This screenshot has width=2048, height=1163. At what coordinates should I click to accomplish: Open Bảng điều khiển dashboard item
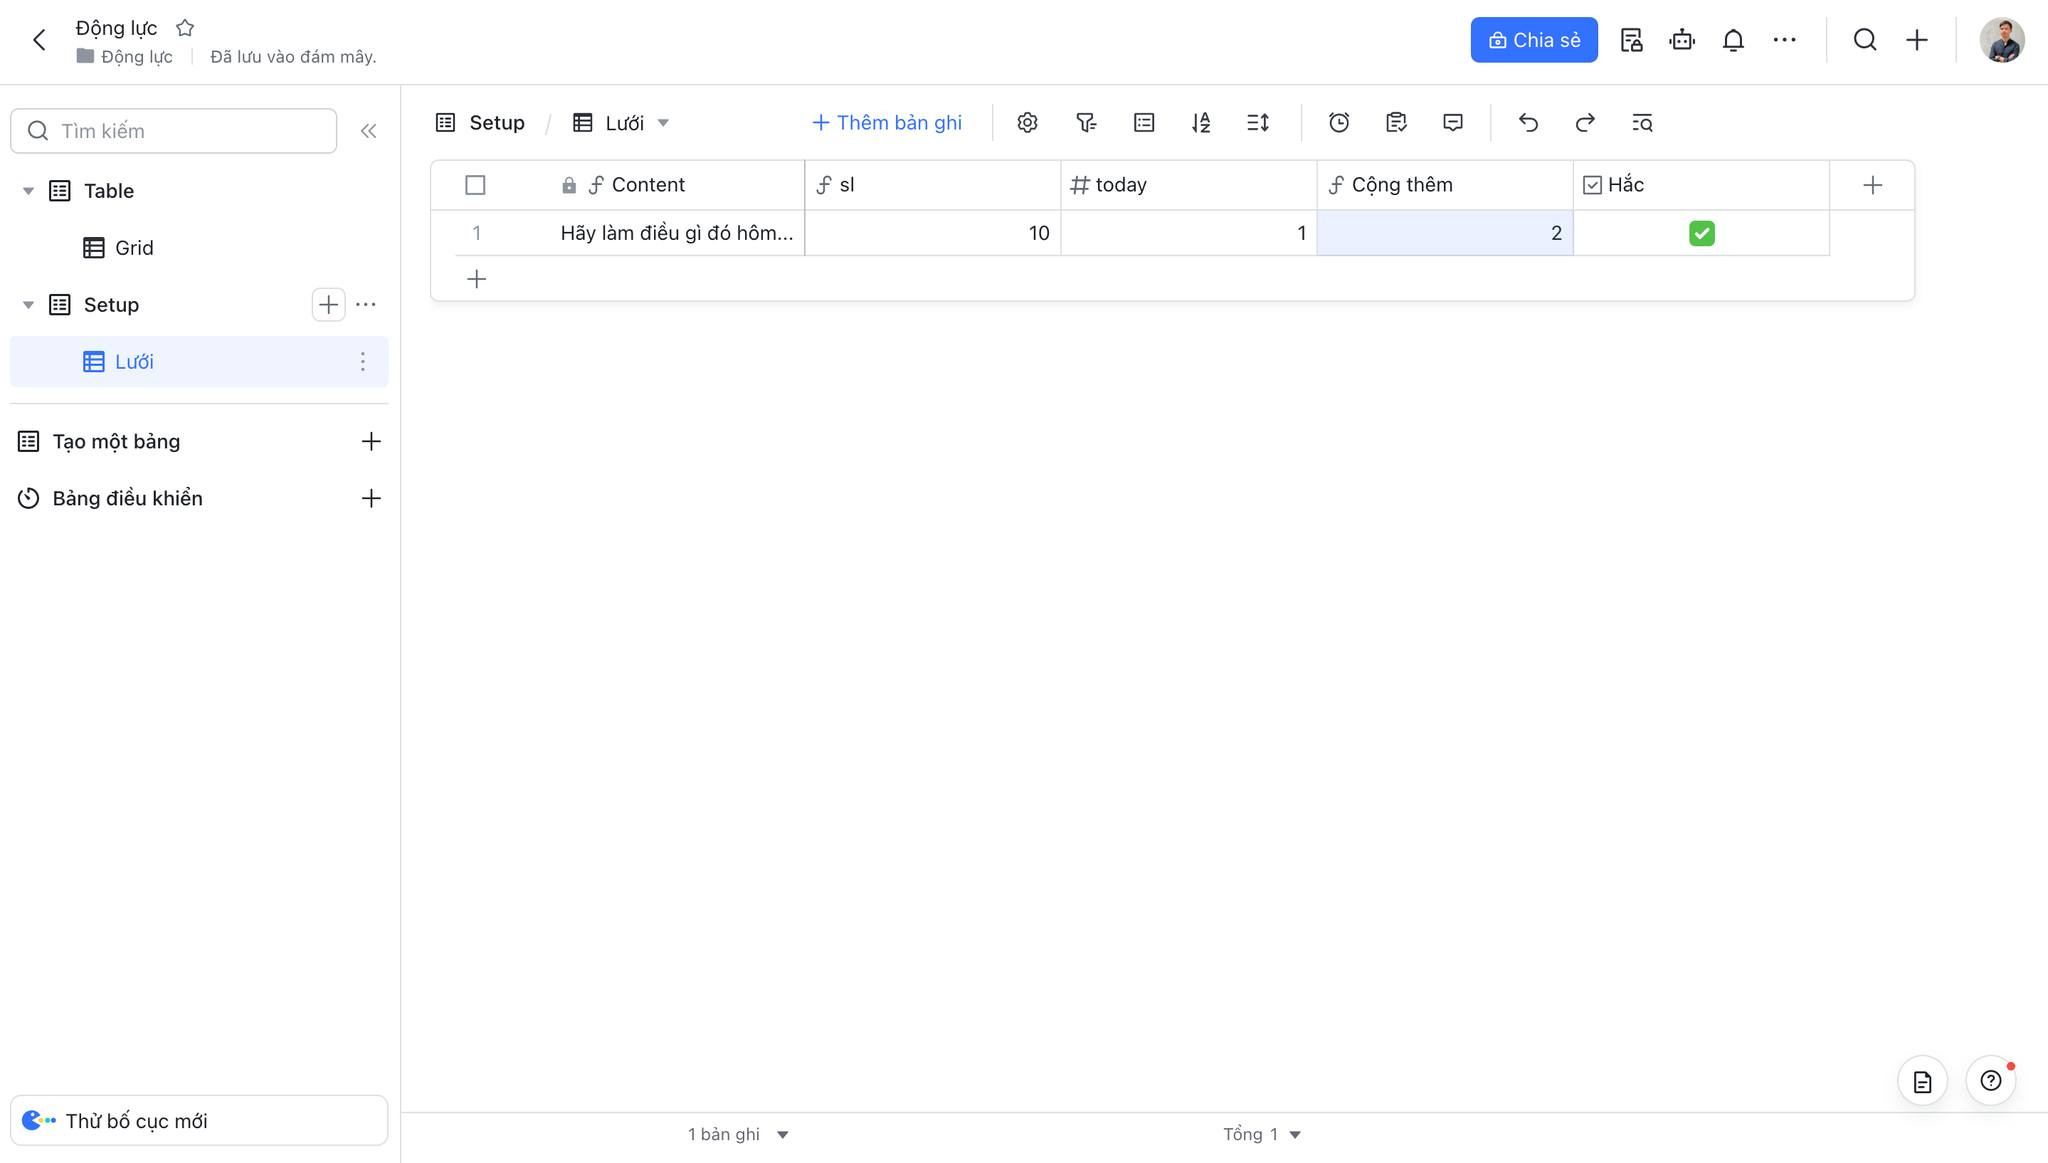tap(127, 498)
